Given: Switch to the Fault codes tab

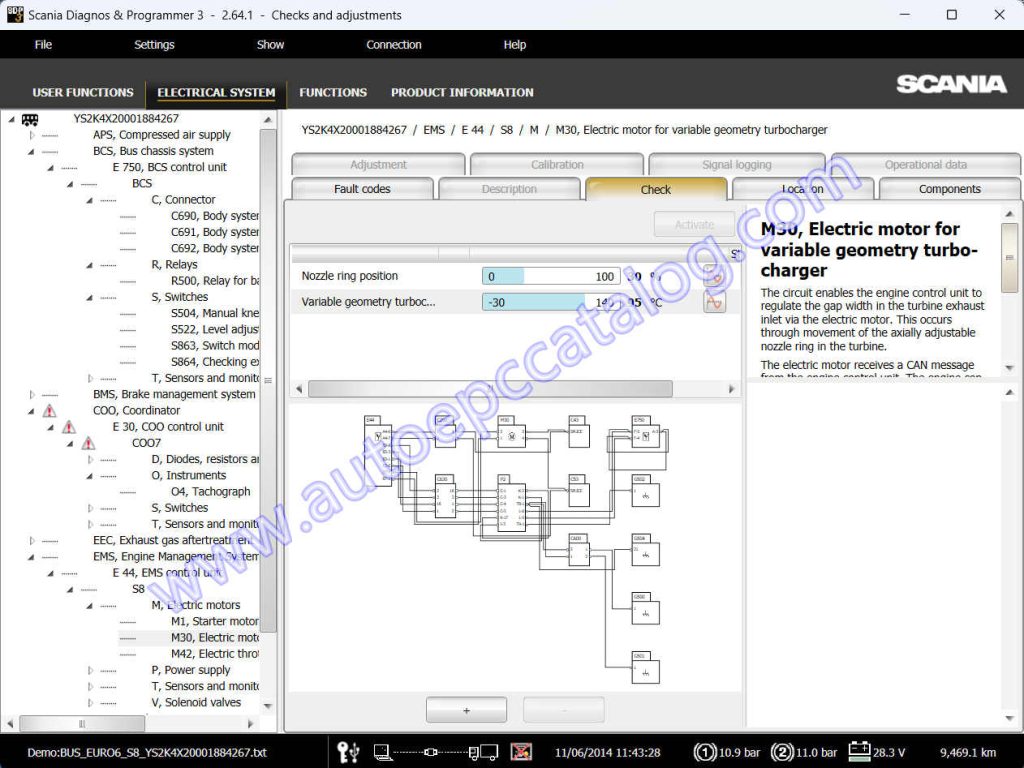Looking at the screenshot, I should (x=362, y=189).
